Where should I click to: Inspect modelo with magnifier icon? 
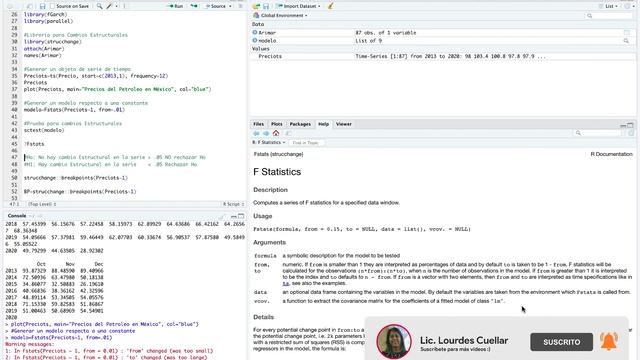click(x=626, y=41)
